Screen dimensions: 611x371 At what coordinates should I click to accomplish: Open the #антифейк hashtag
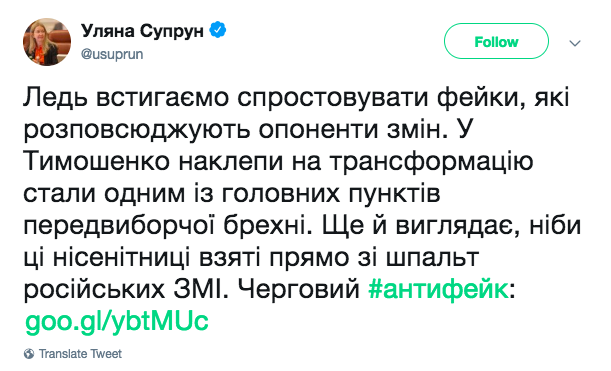pyautogui.click(x=438, y=290)
